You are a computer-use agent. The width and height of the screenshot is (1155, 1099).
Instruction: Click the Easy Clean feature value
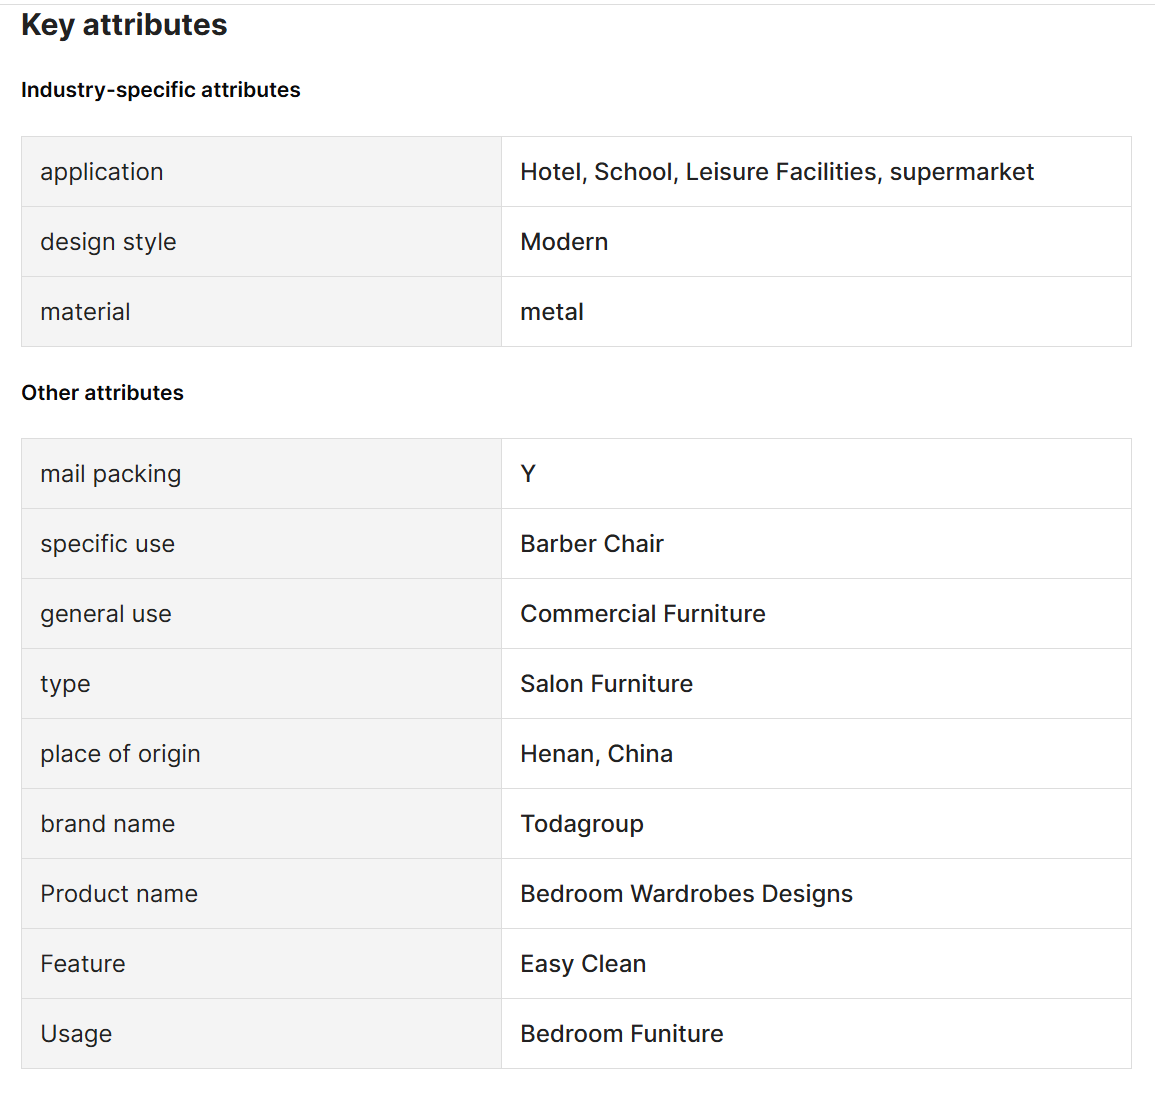click(x=583, y=964)
